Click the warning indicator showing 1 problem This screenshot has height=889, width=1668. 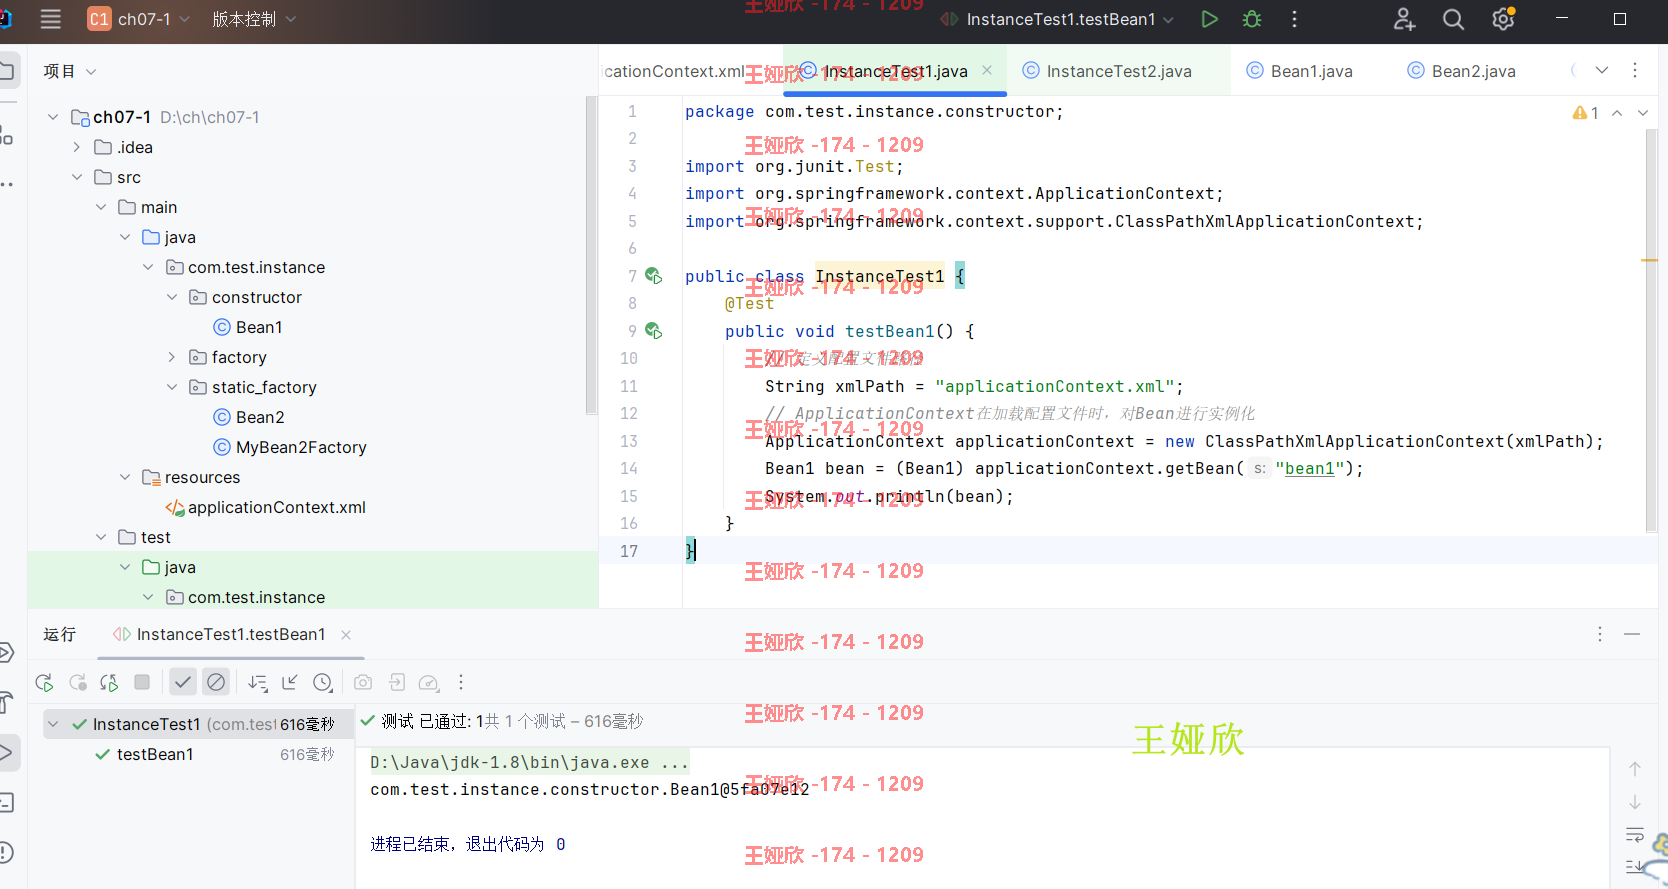(x=1585, y=113)
